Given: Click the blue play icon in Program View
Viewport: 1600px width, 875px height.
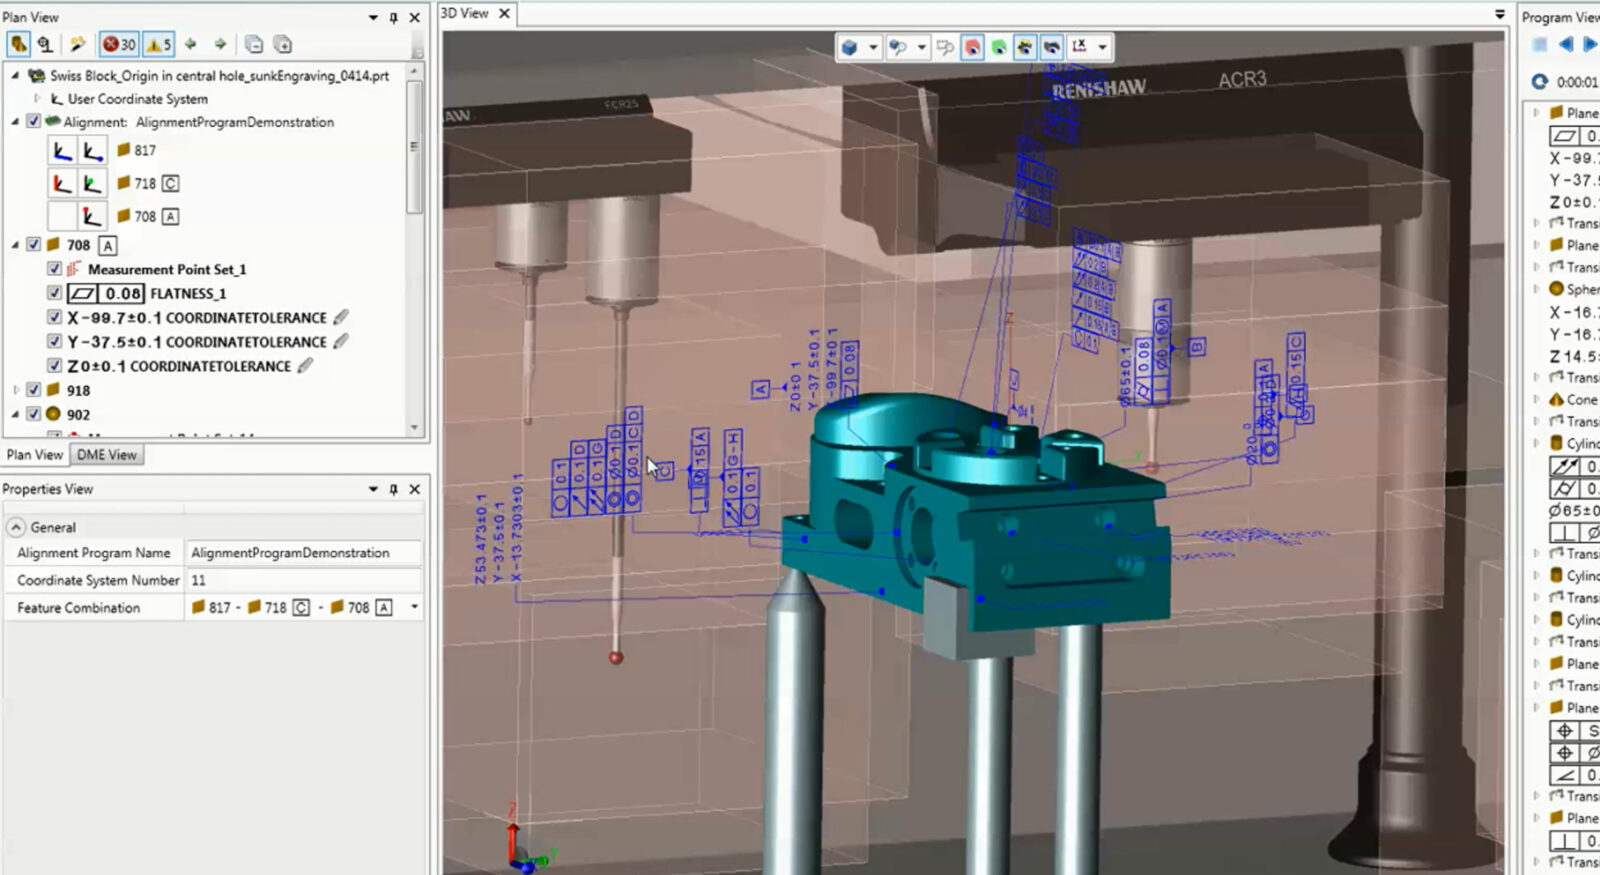Looking at the screenshot, I should pos(1588,44).
